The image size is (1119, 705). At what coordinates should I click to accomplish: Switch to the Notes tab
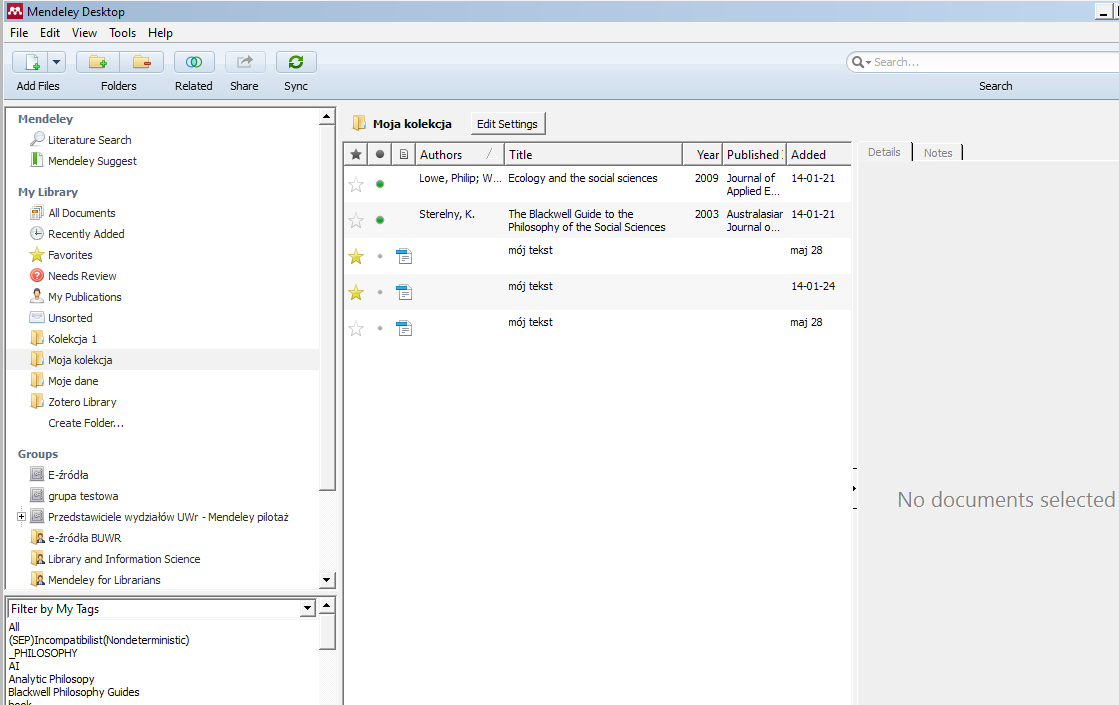click(938, 153)
